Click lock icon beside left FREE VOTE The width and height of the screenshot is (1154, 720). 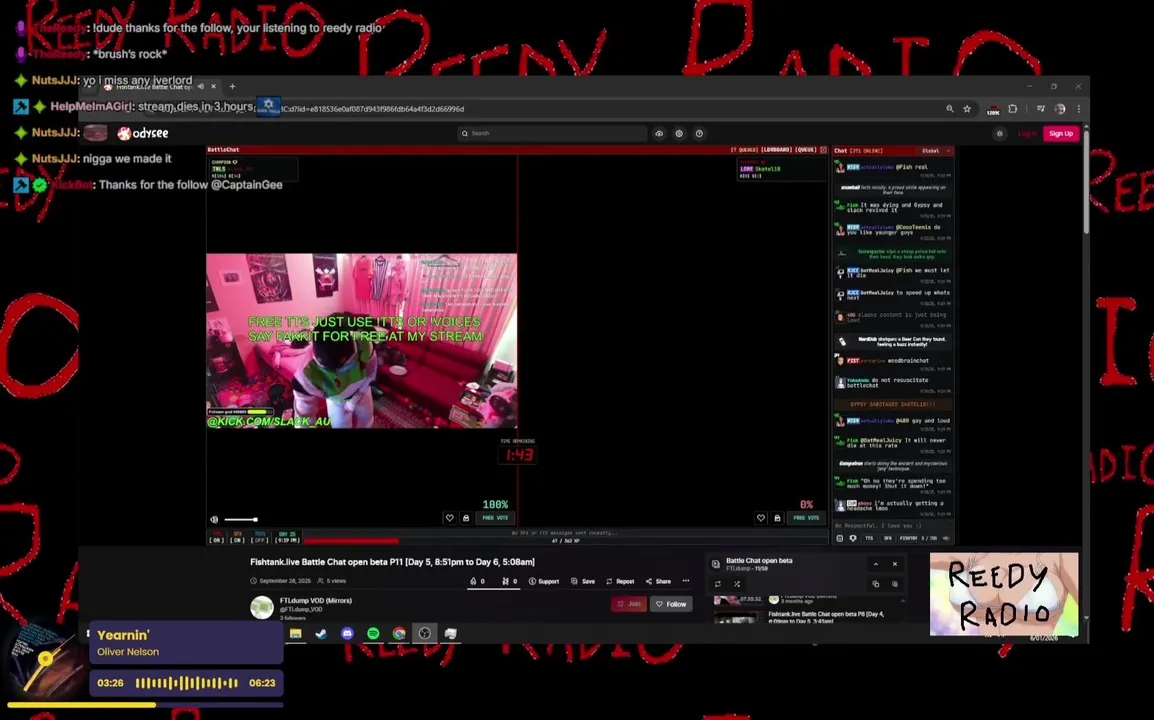point(466,518)
